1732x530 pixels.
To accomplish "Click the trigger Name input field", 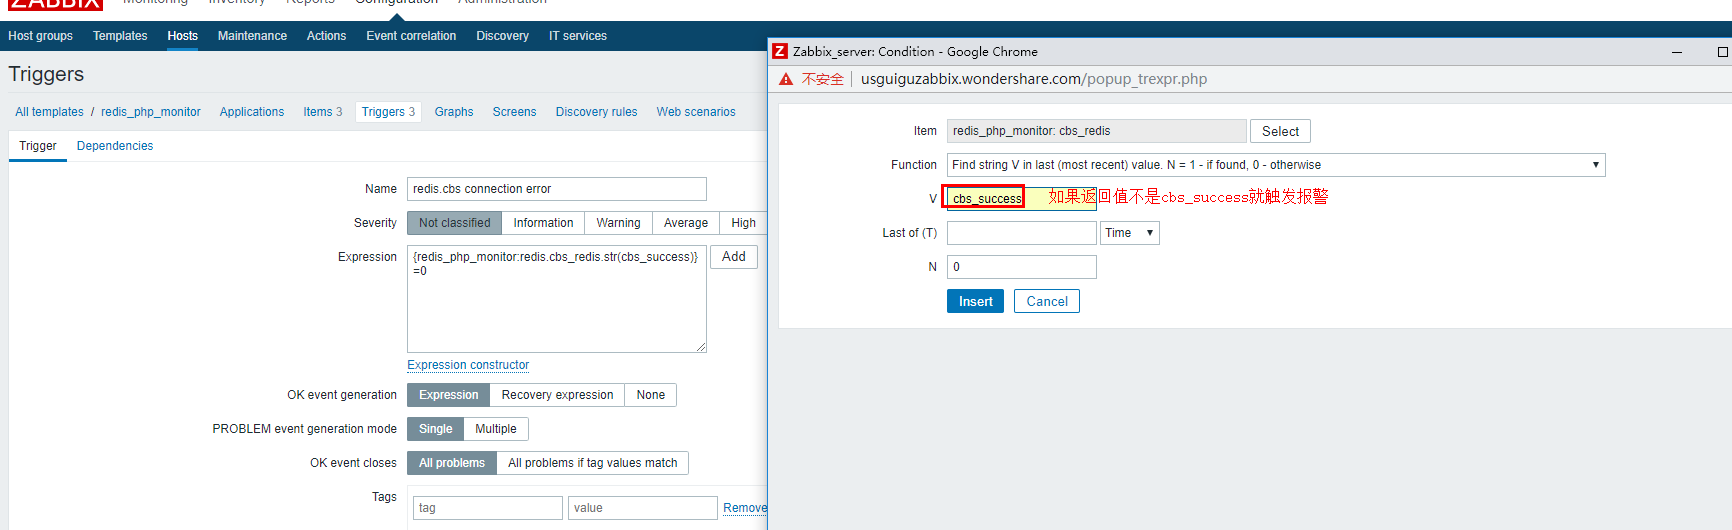I will click(557, 189).
